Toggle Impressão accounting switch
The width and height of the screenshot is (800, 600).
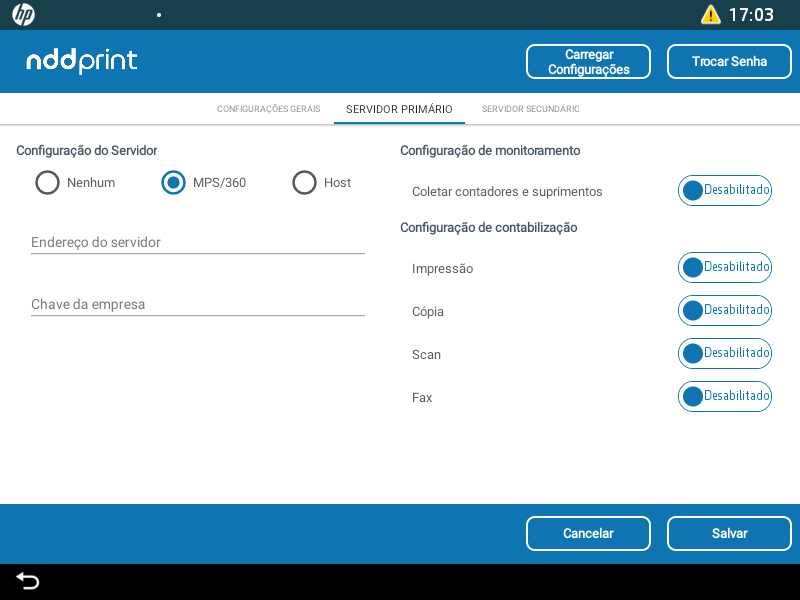(724, 268)
